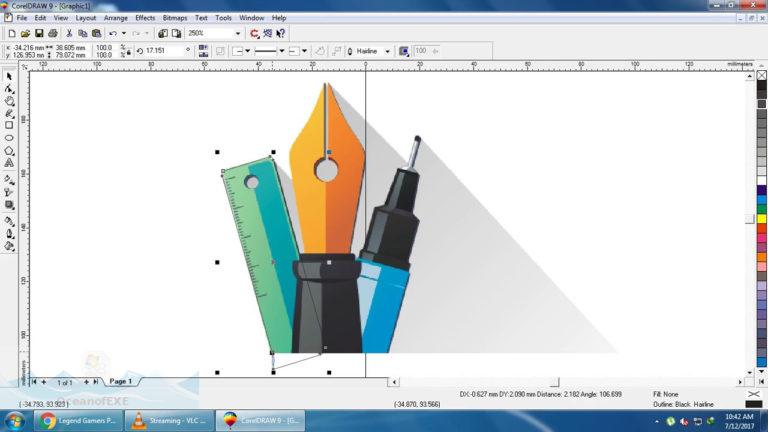Select the Ellipse tool

9,138
